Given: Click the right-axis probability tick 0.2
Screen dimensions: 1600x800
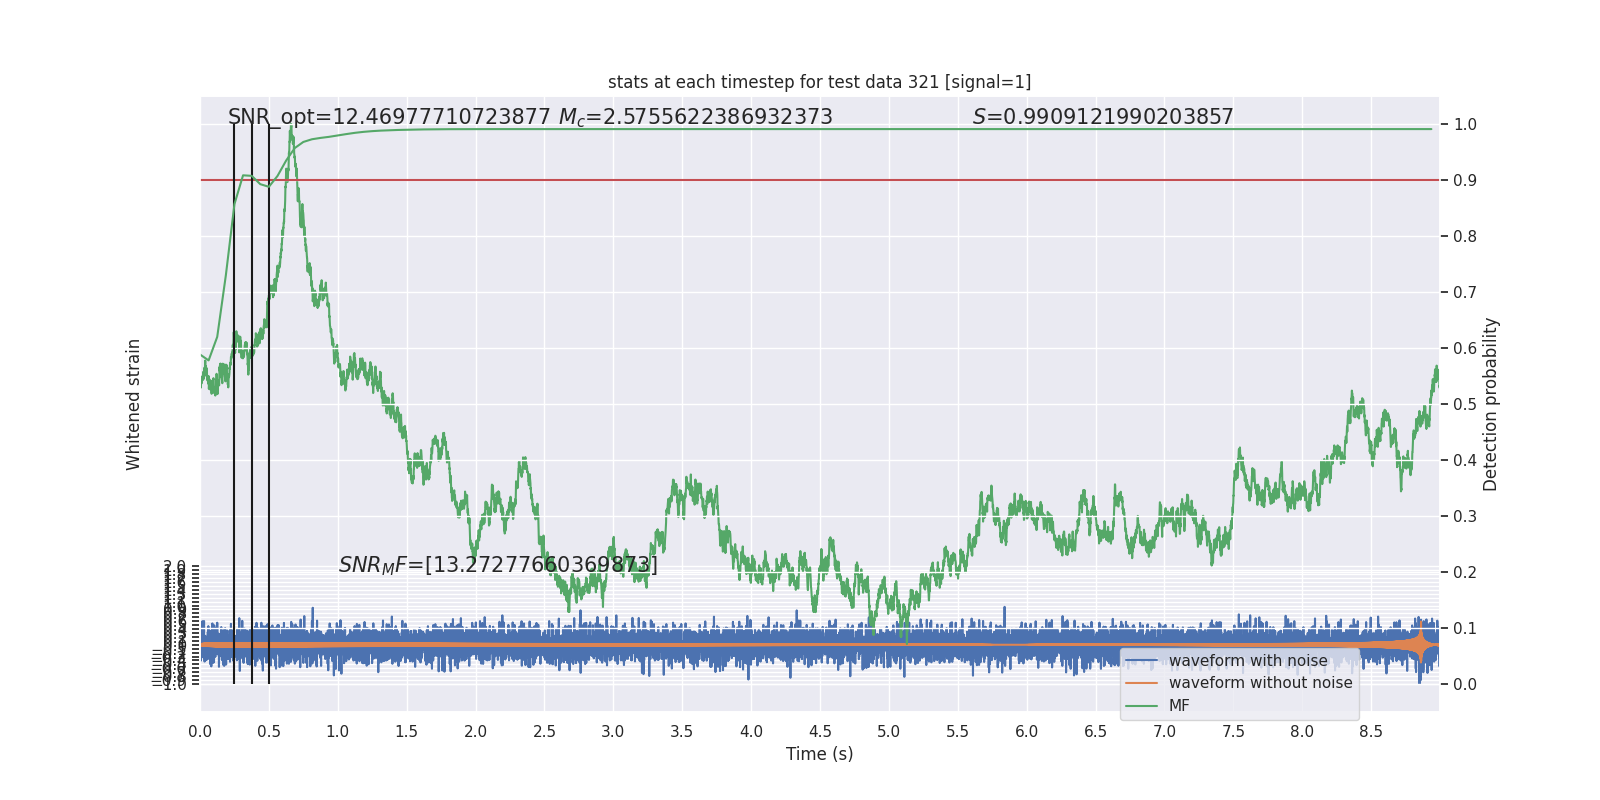Looking at the screenshot, I should pos(1465,573).
